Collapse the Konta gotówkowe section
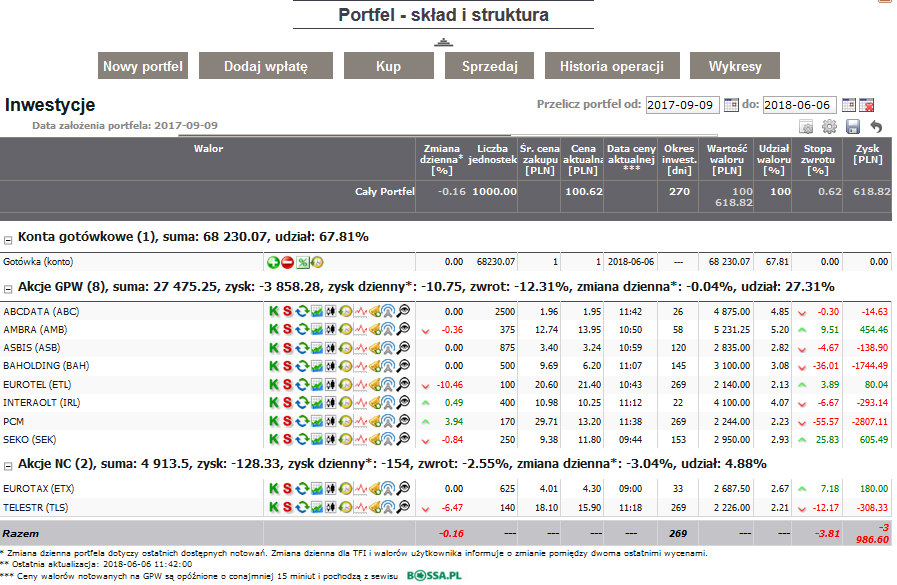 (x=8, y=240)
